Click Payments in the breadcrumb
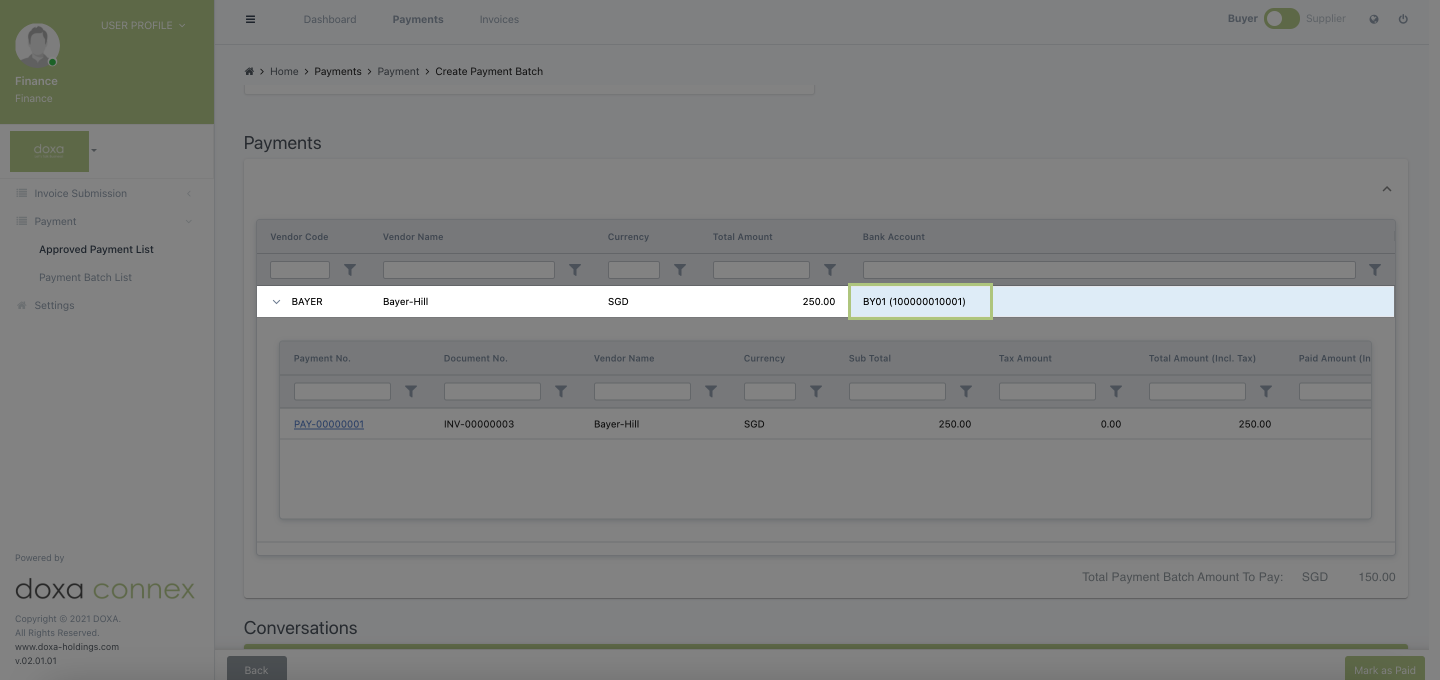Viewport: 1440px width, 680px height. tap(338, 72)
